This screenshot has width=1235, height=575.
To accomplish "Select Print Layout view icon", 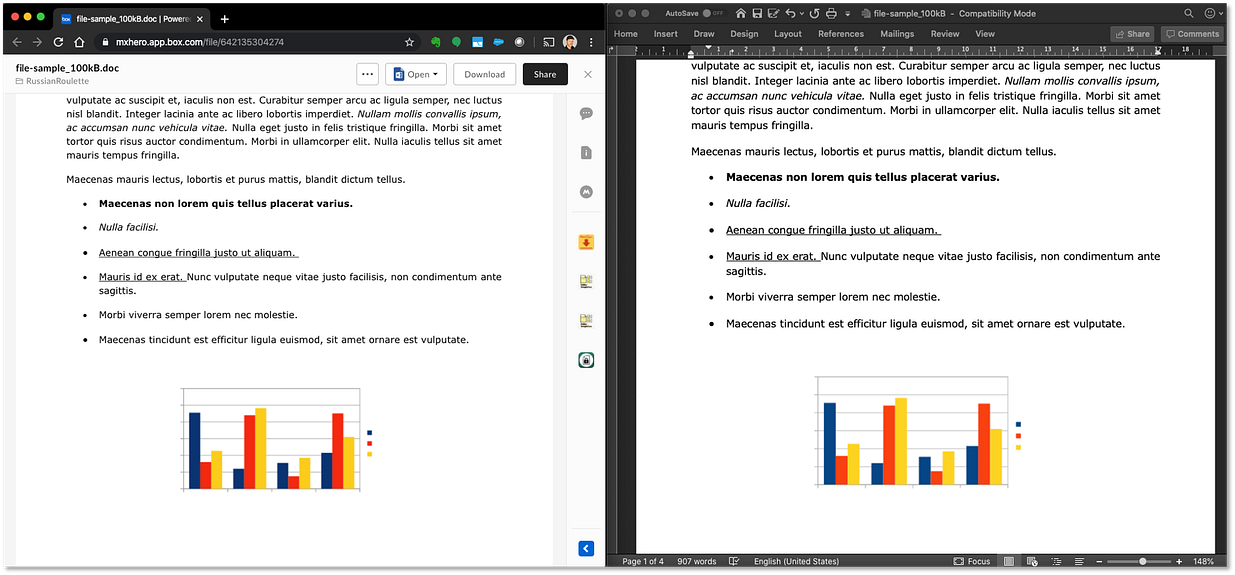I will coord(1009,562).
